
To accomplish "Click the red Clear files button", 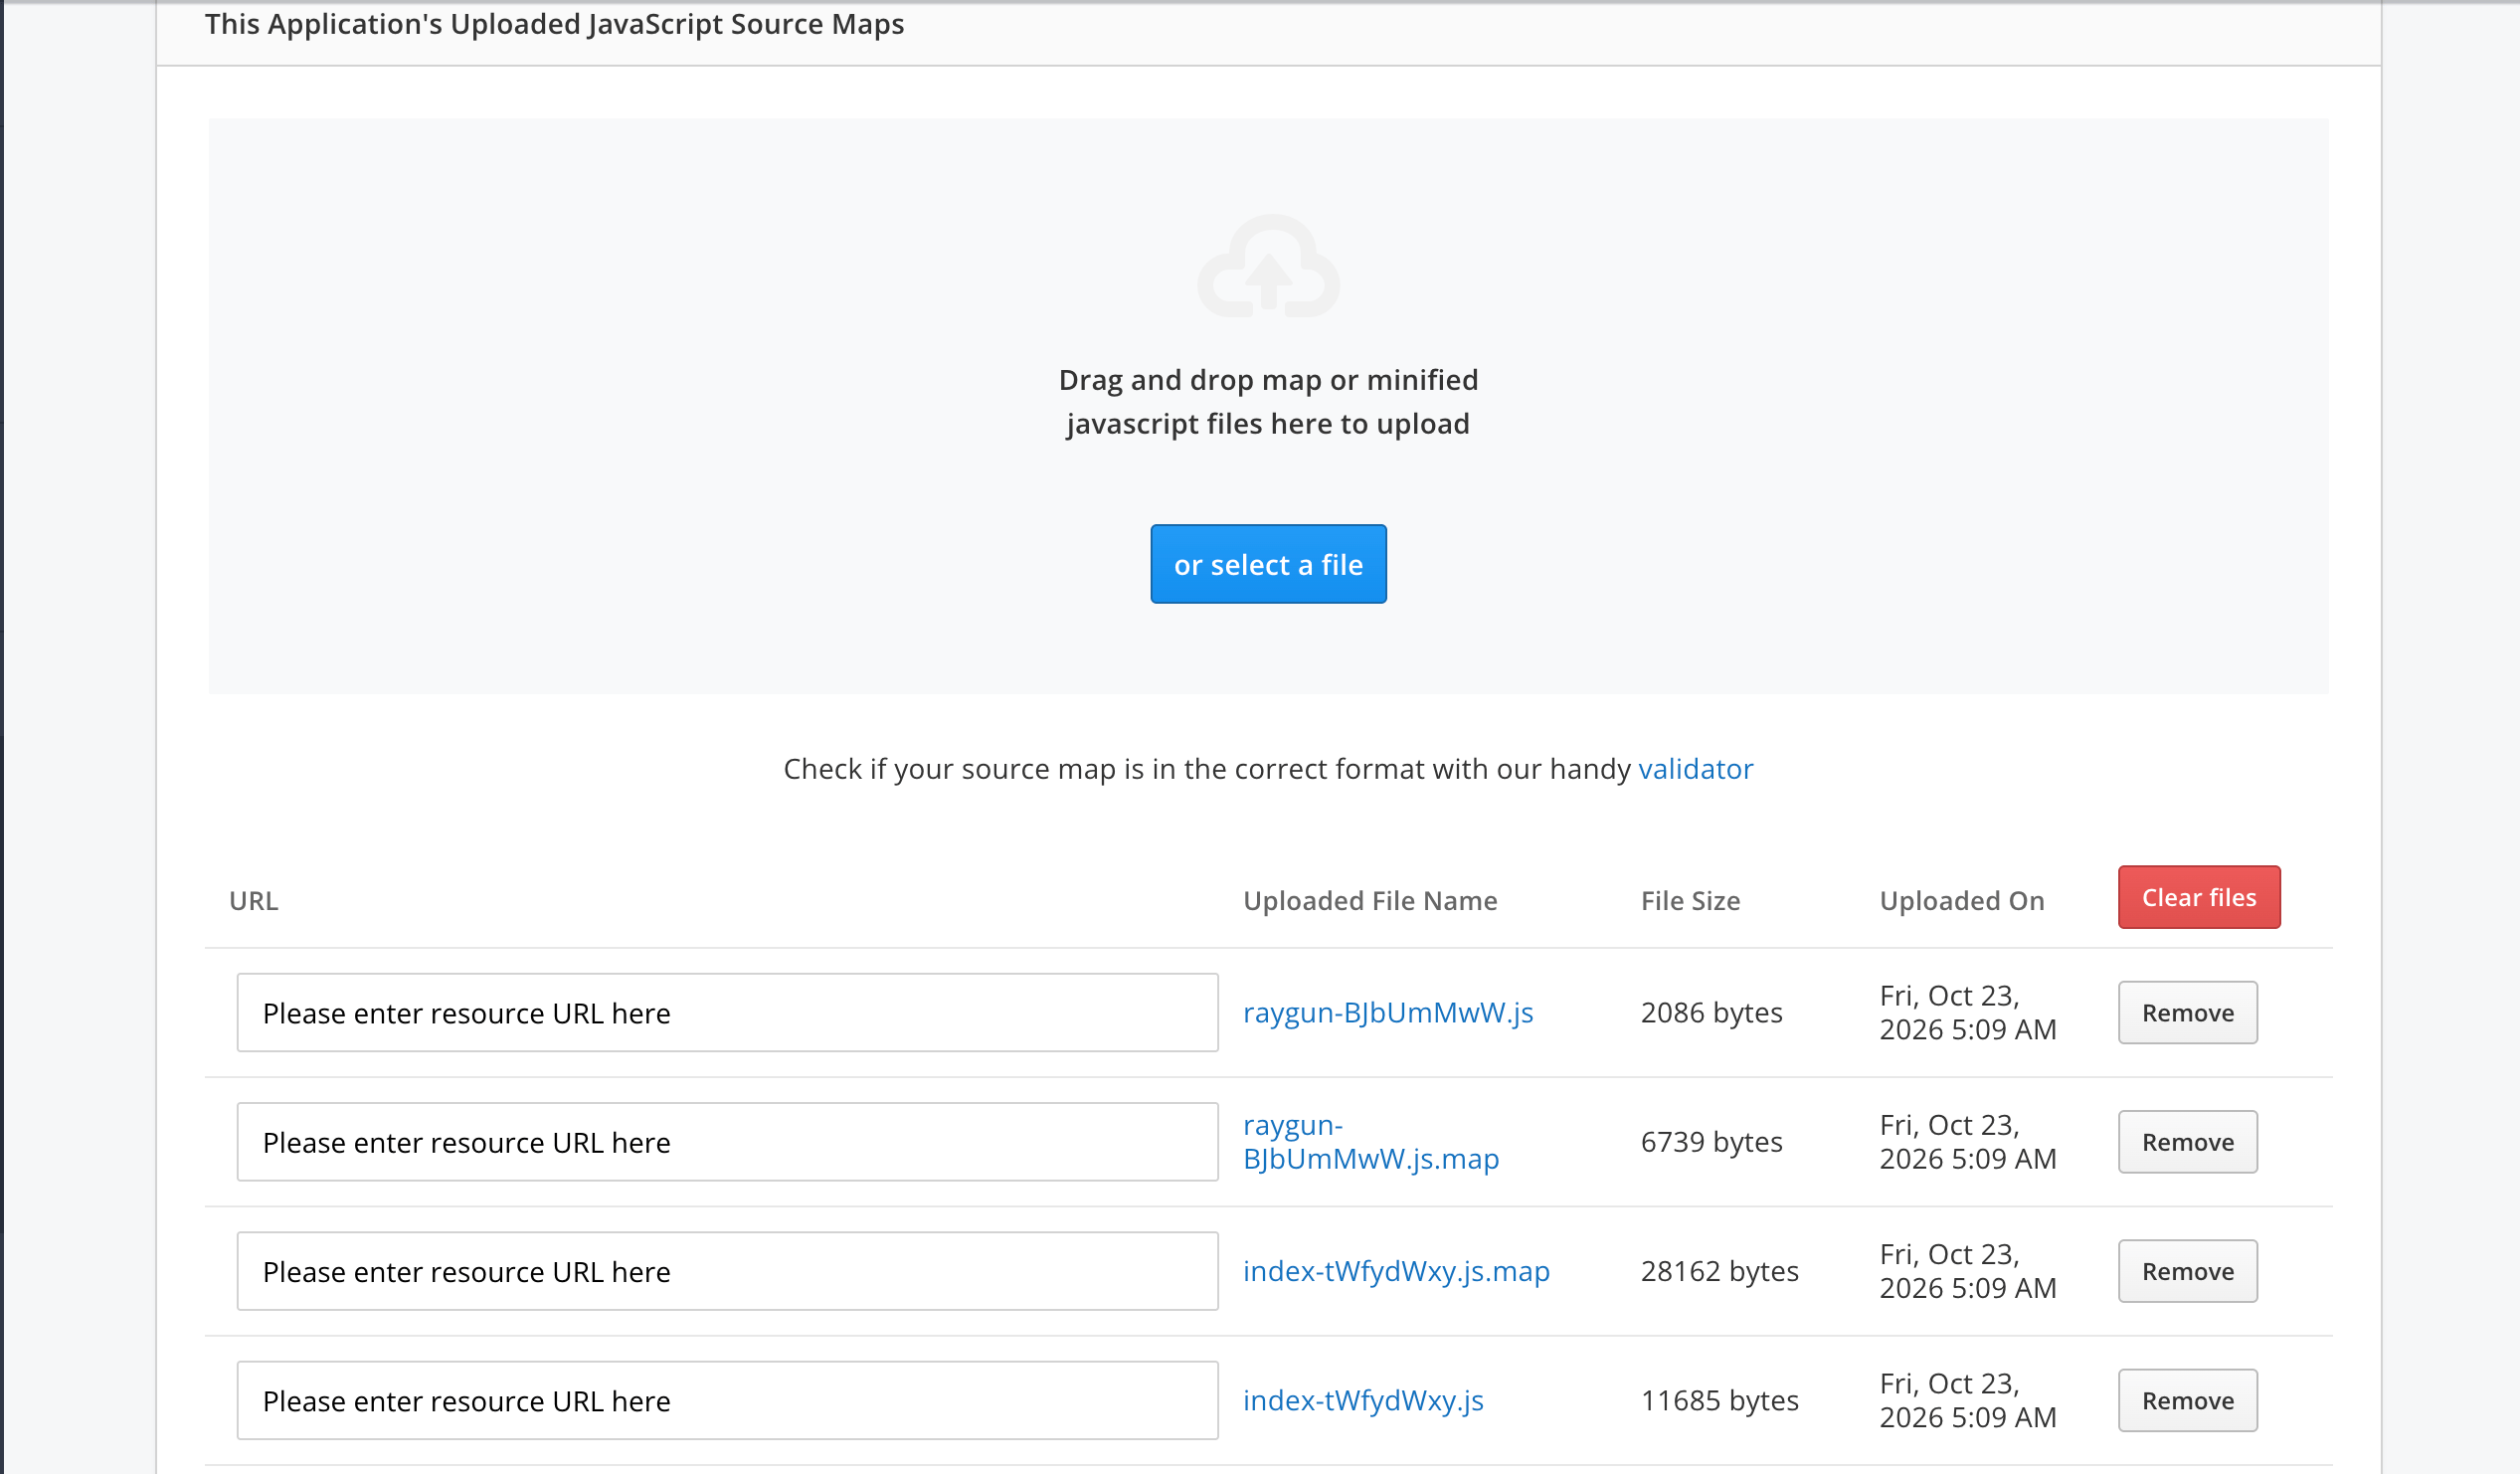I will coord(2198,897).
